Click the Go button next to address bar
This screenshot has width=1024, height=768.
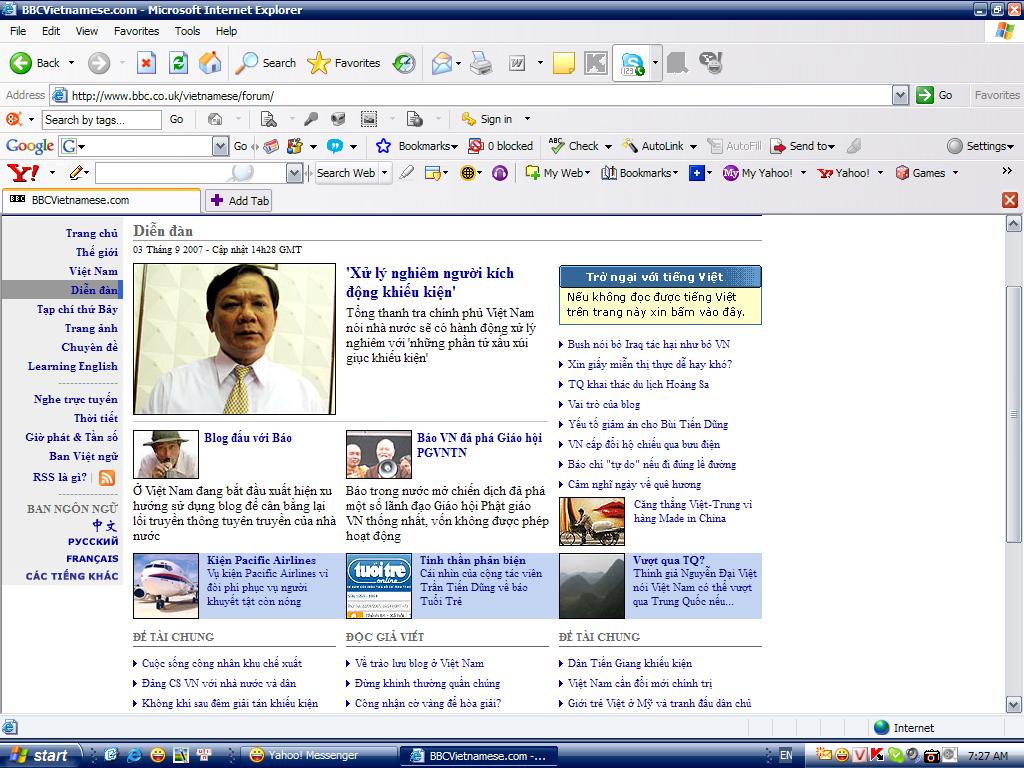(x=935, y=95)
